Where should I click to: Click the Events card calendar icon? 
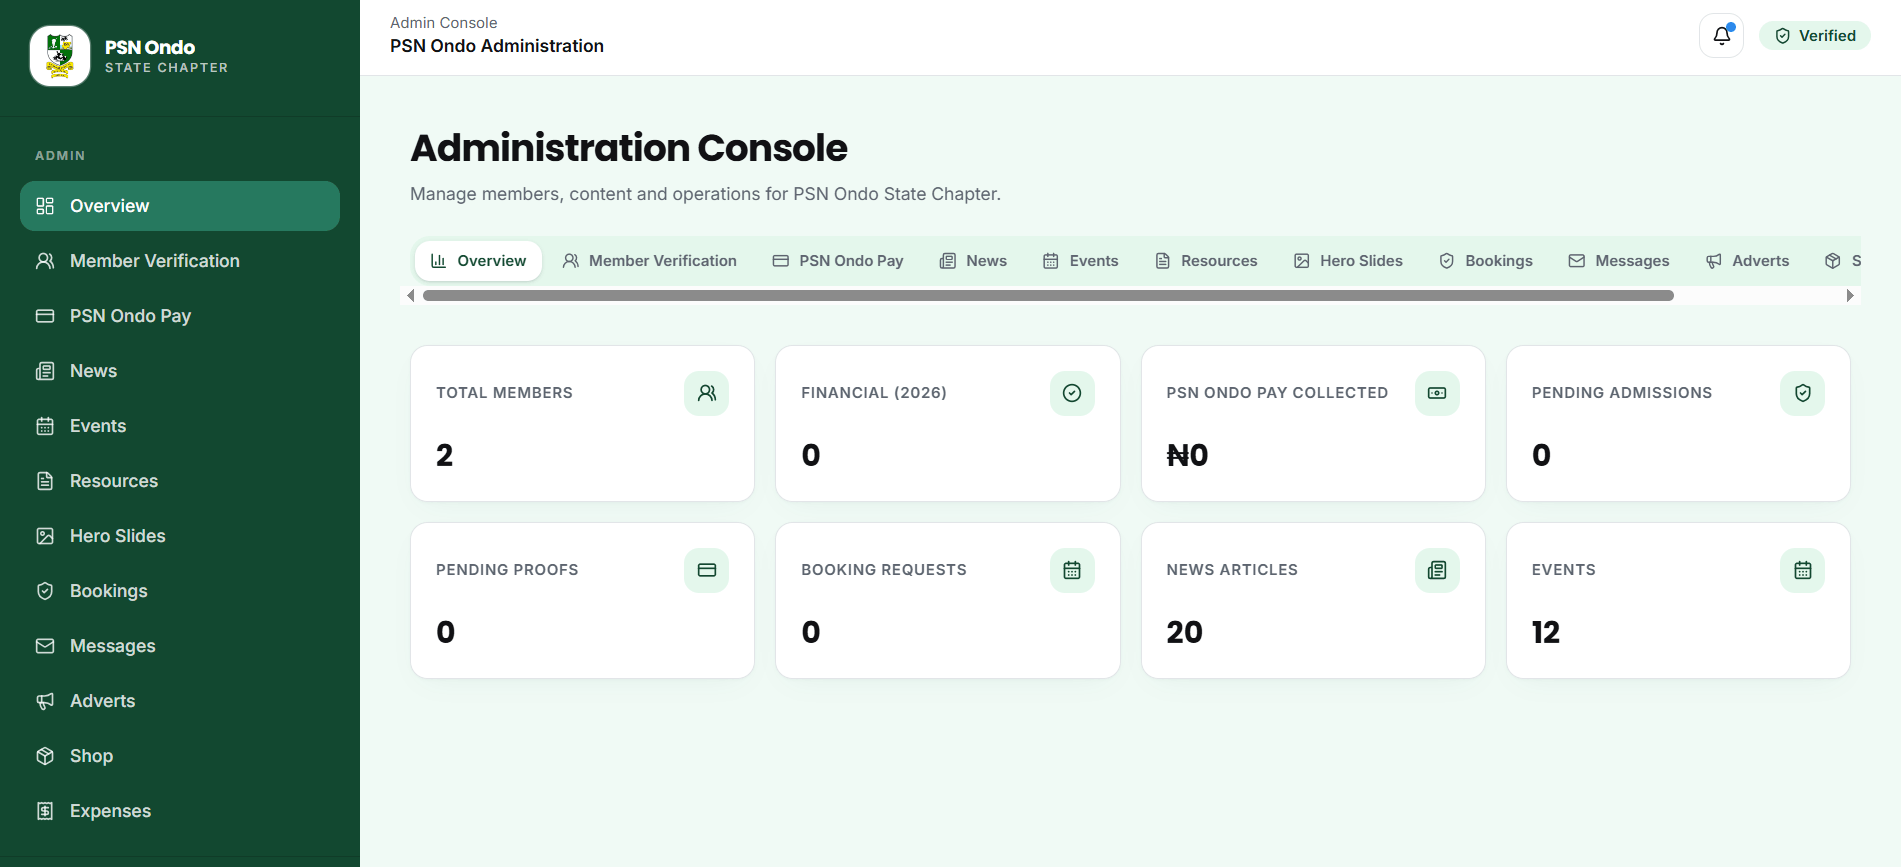[x=1802, y=570]
